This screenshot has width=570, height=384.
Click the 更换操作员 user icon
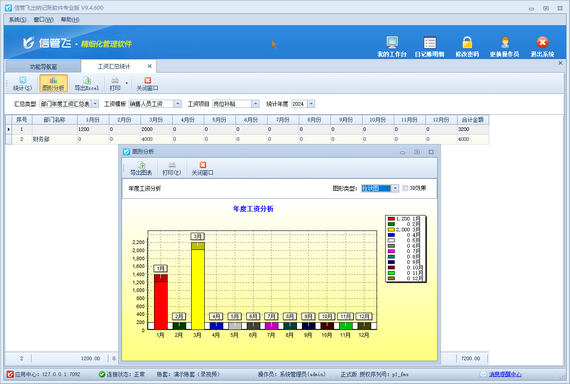tap(505, 43)
